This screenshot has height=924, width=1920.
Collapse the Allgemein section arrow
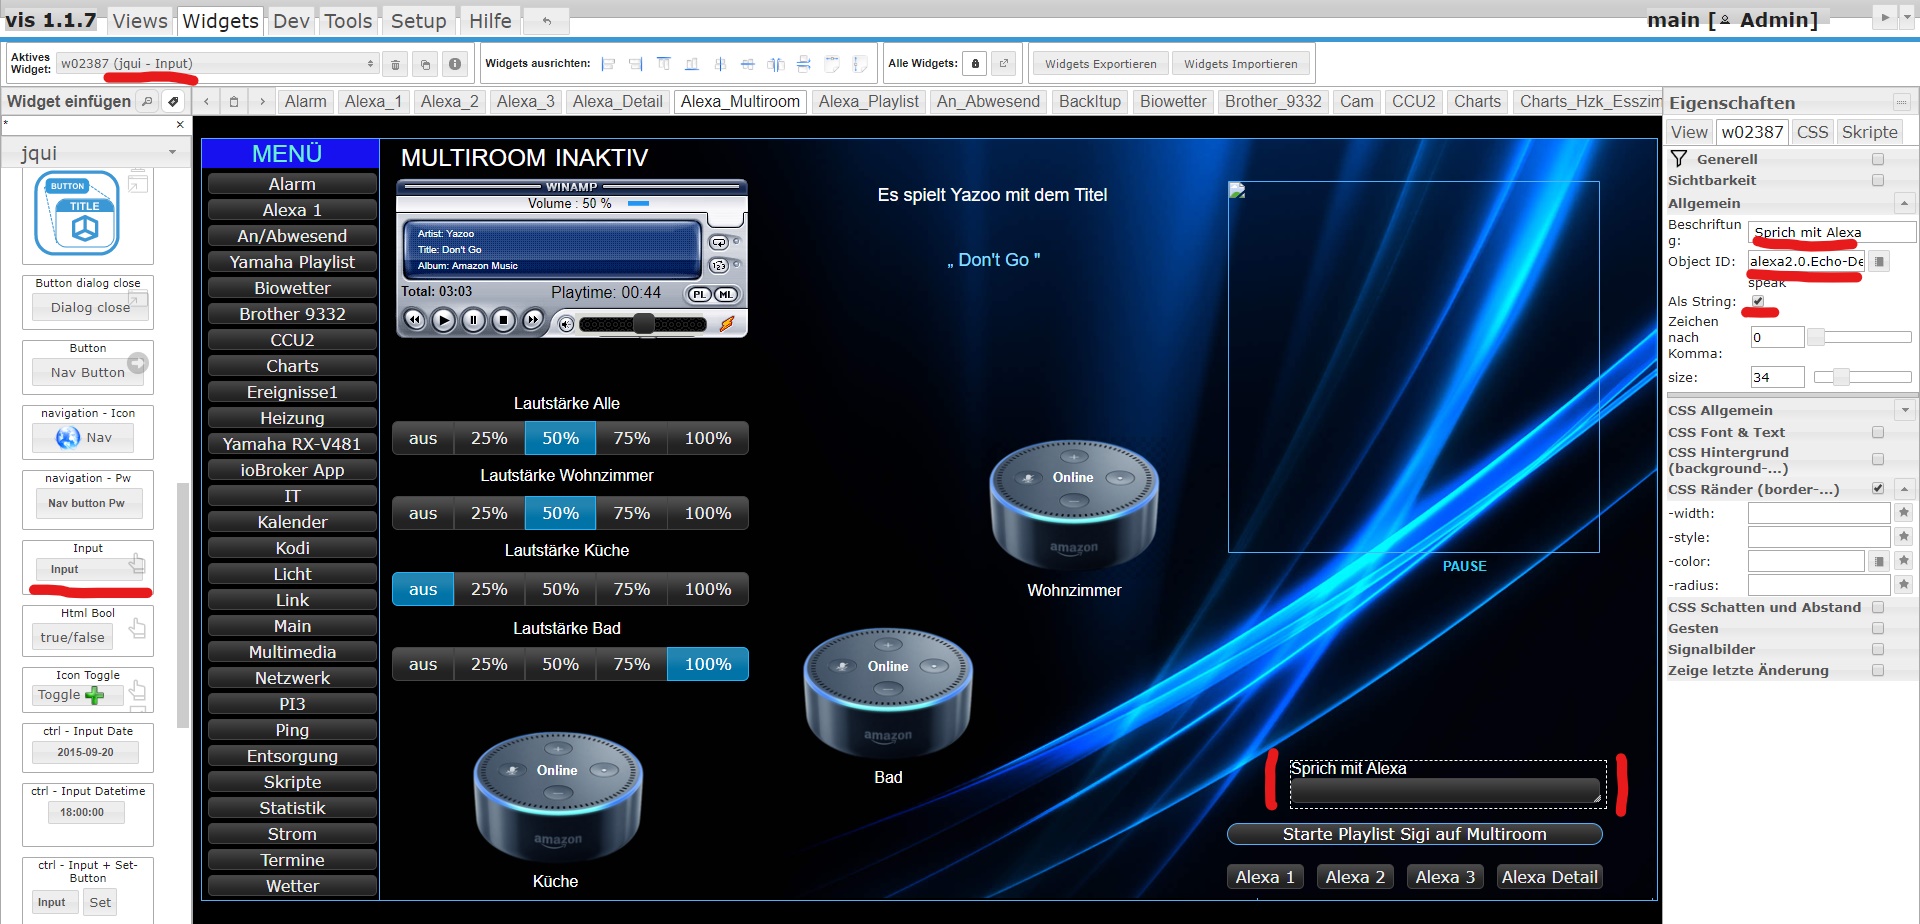tap(1905, 203)
